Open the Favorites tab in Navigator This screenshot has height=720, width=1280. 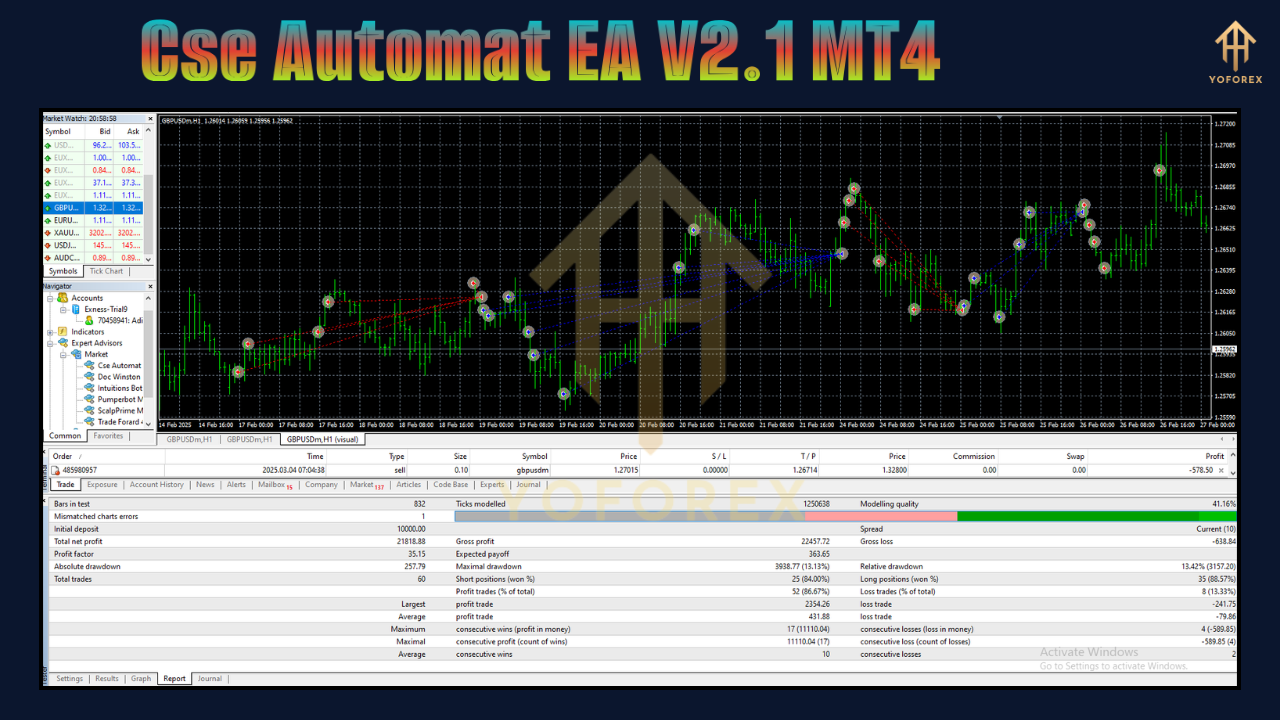[x=108, y=435]
